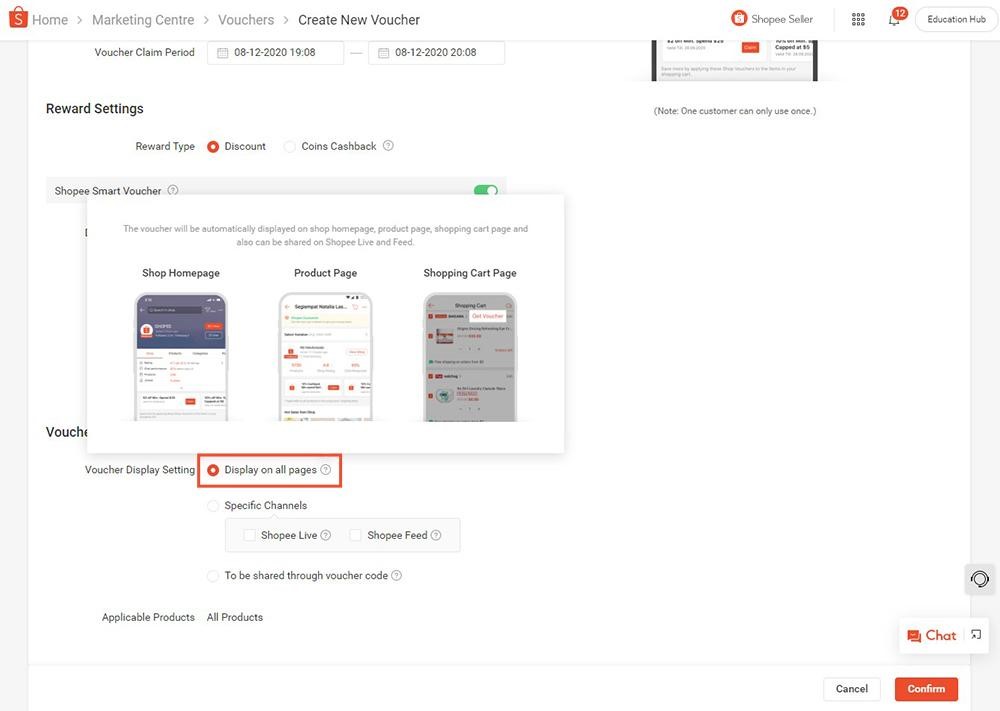
Task: Select the Specific Channels option
Action: point(213,506)
